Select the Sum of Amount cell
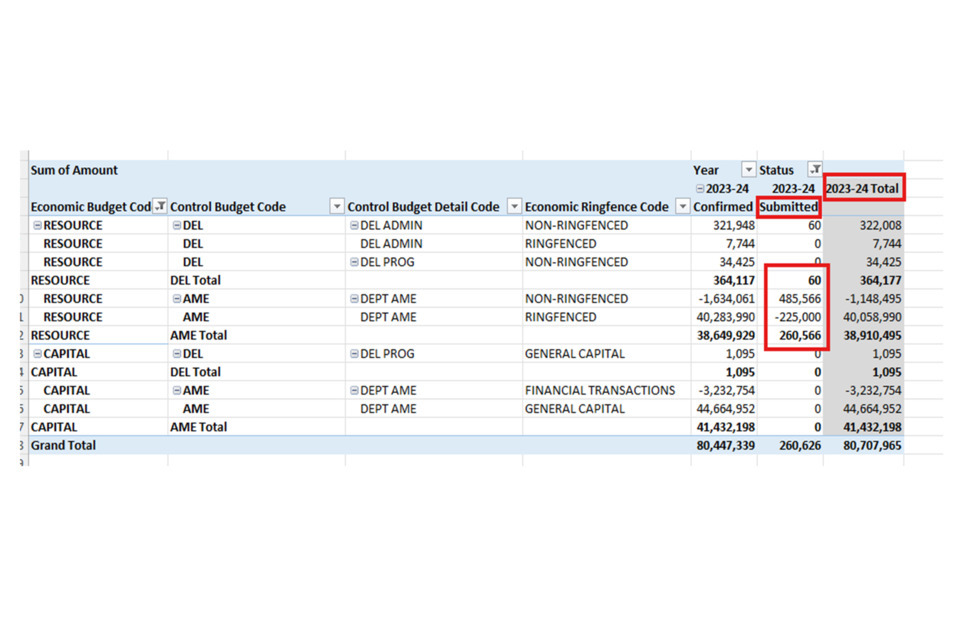This screenshot has height=640, width=960. point(74,170)
